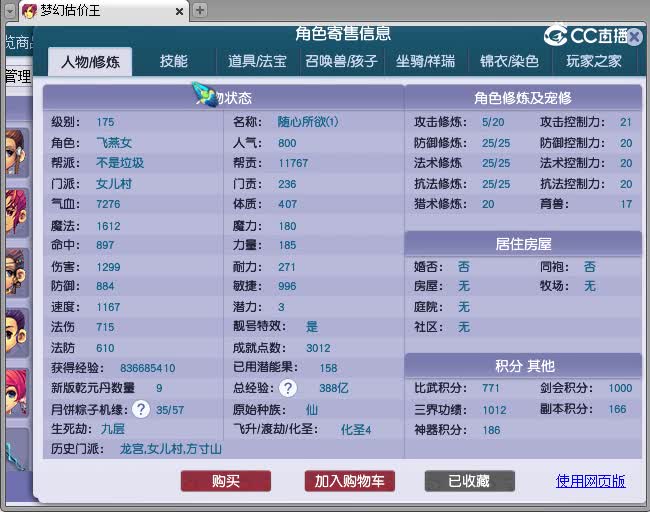Click the 生死劫 value 九层
Screen dimensions: 650x512
[113, 429]
